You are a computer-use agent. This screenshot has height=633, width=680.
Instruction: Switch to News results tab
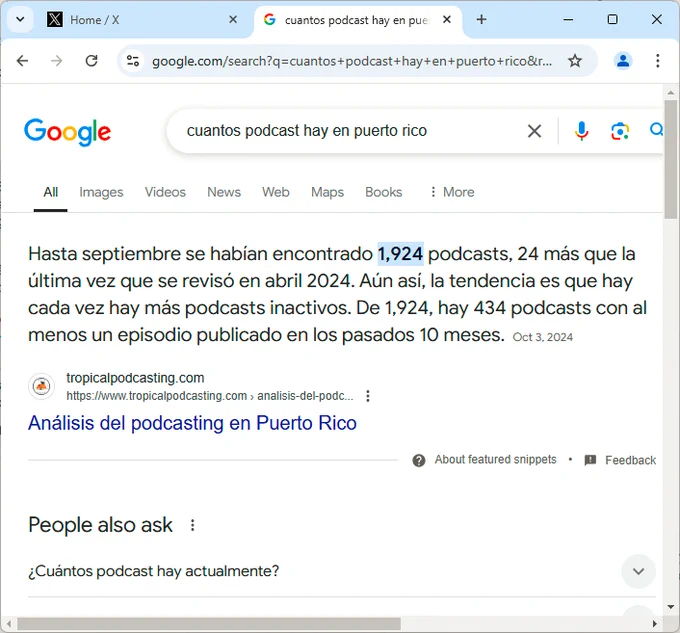[x=224, y=192]
